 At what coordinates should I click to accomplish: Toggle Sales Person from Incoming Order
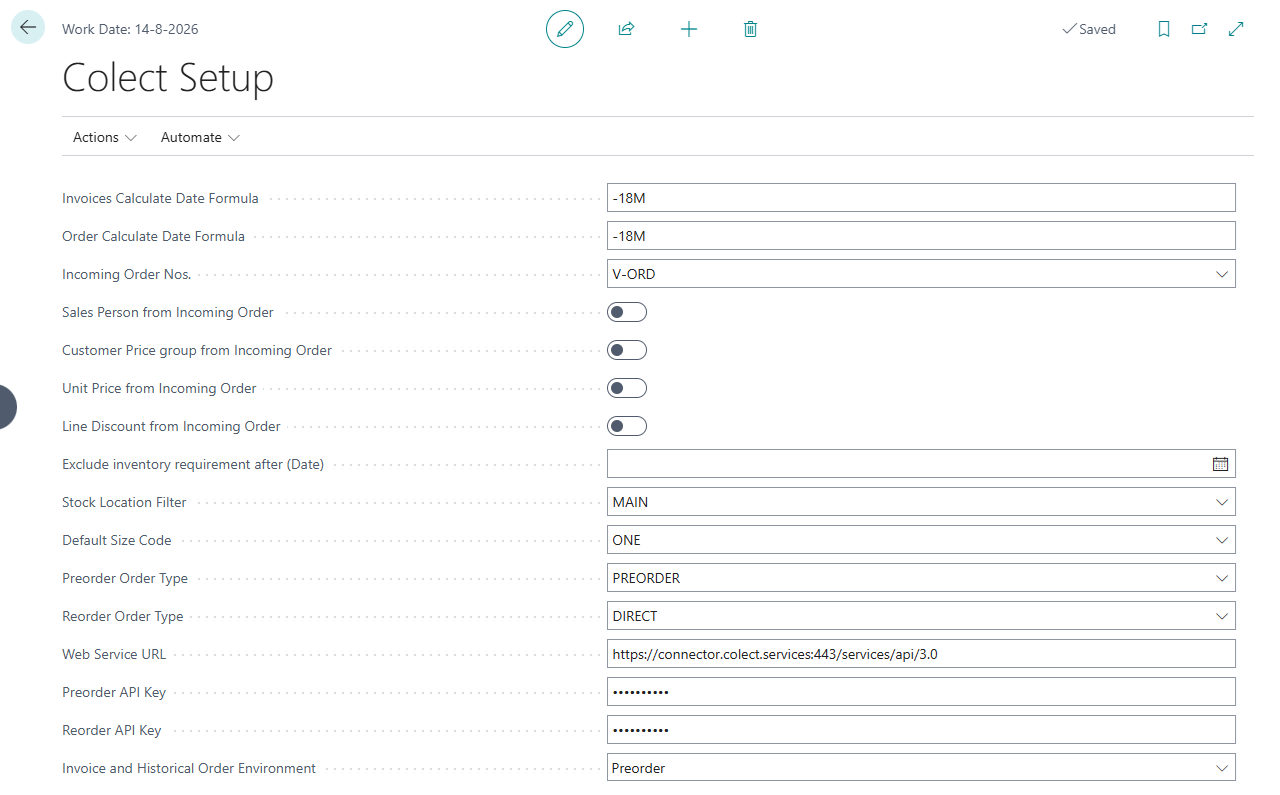627,312
